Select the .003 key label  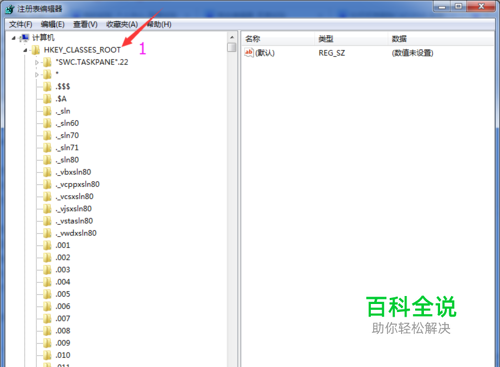coord(63,270)
